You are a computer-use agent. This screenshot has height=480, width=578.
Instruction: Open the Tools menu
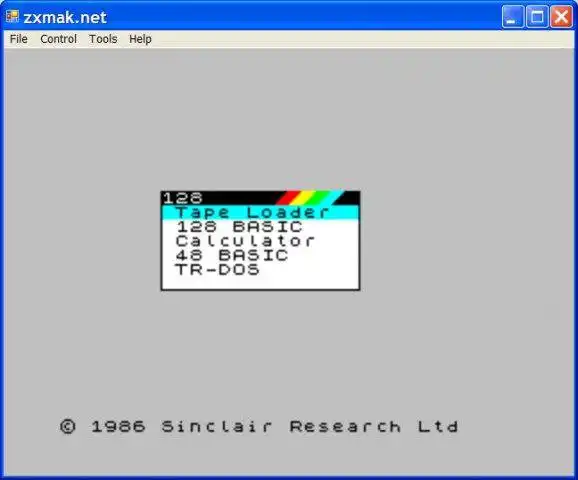coord(103,39)
